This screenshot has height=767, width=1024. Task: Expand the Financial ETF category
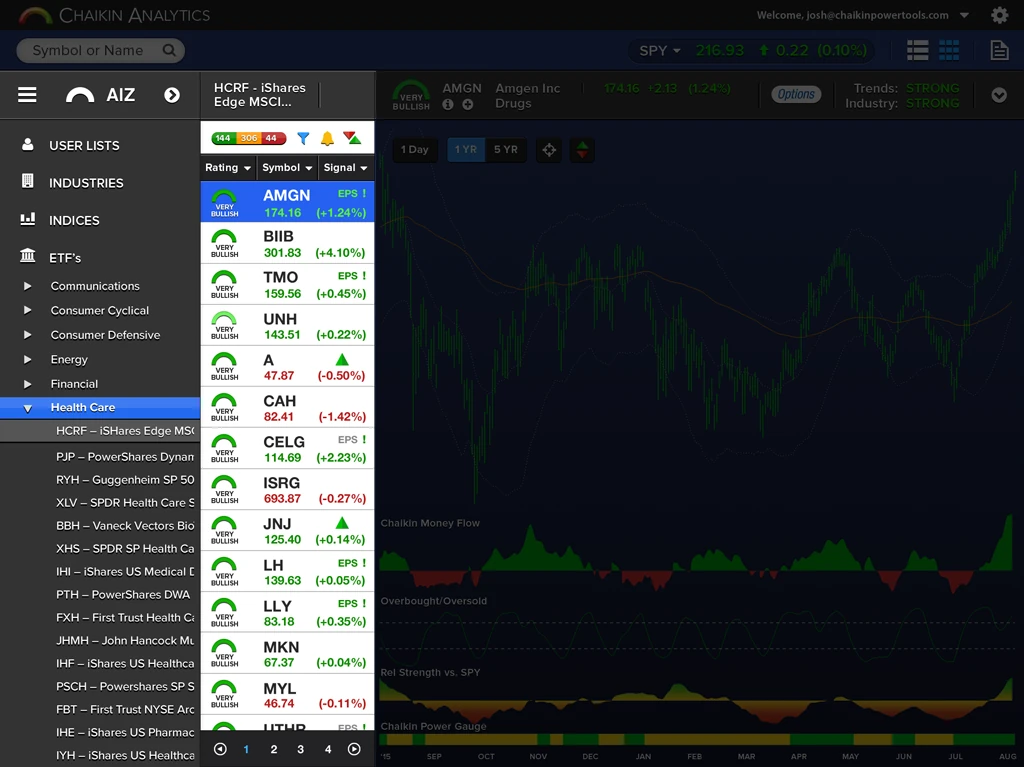tap(27, 384)
